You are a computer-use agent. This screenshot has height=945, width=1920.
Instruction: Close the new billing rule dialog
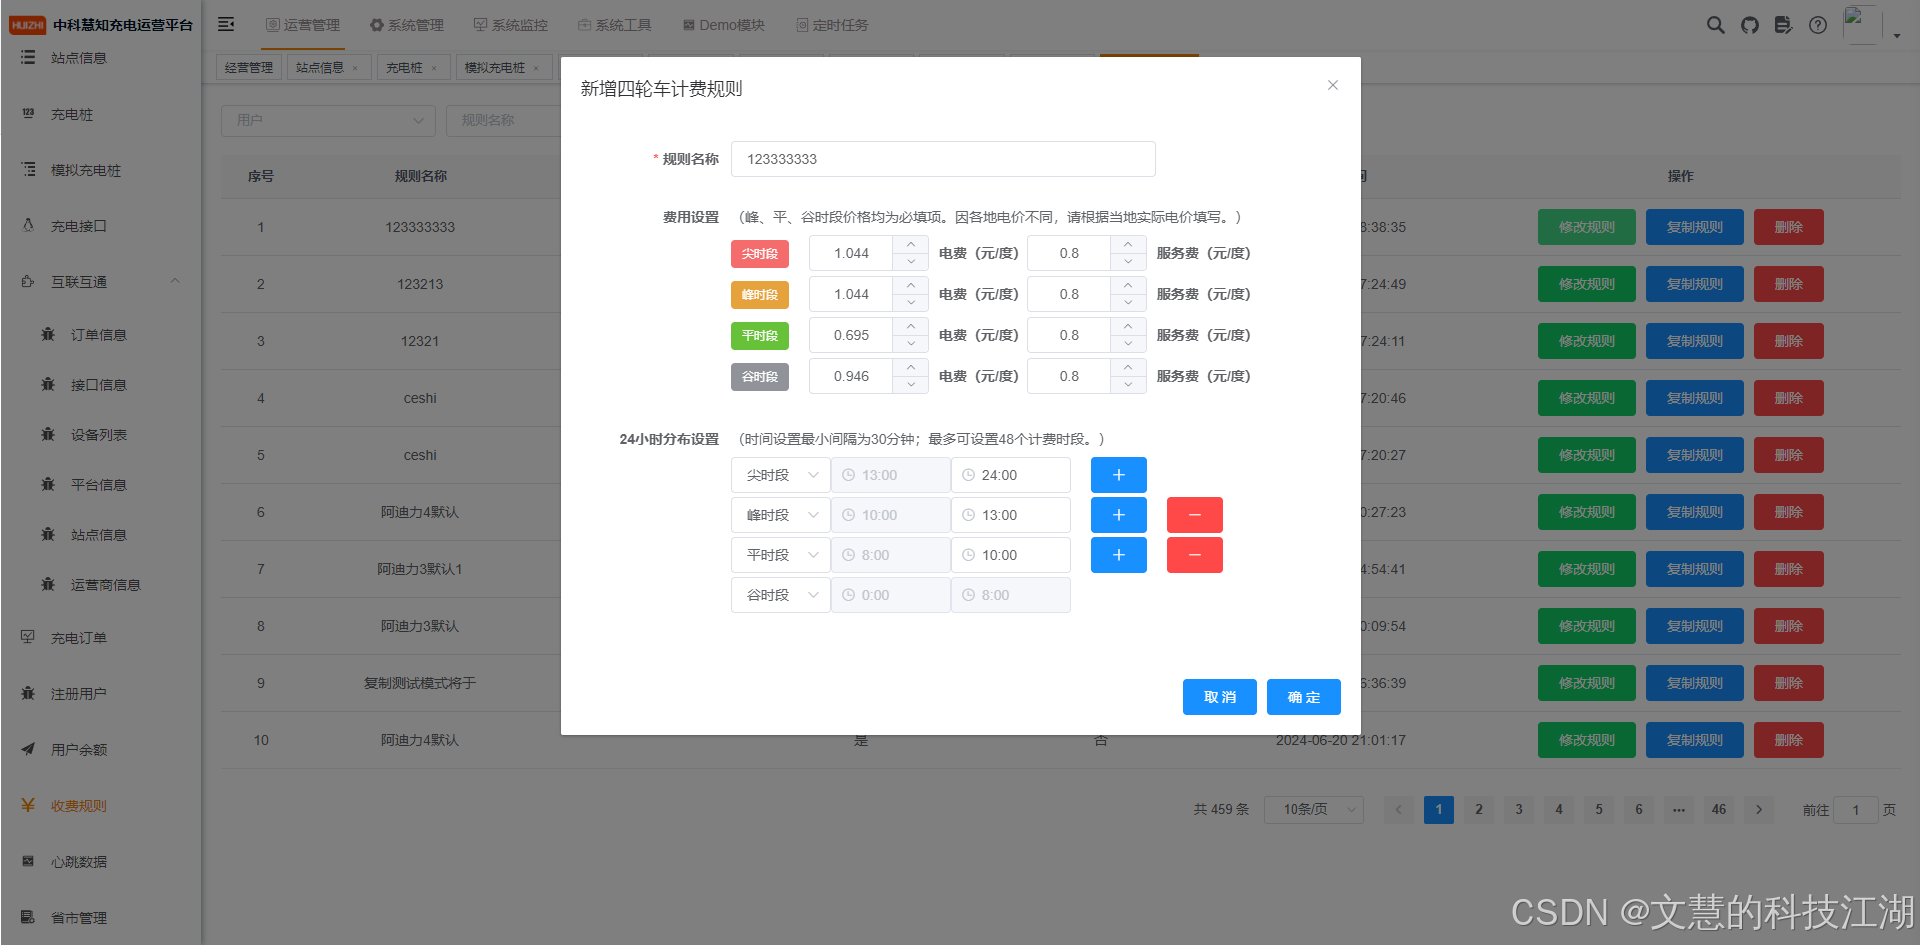(1332, 85)
